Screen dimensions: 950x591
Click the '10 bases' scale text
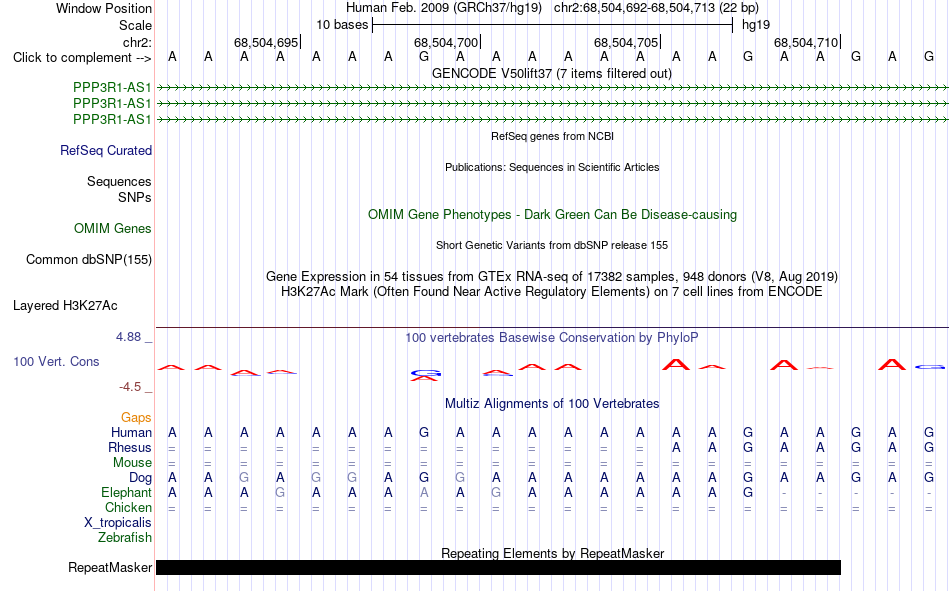[342, 25]
